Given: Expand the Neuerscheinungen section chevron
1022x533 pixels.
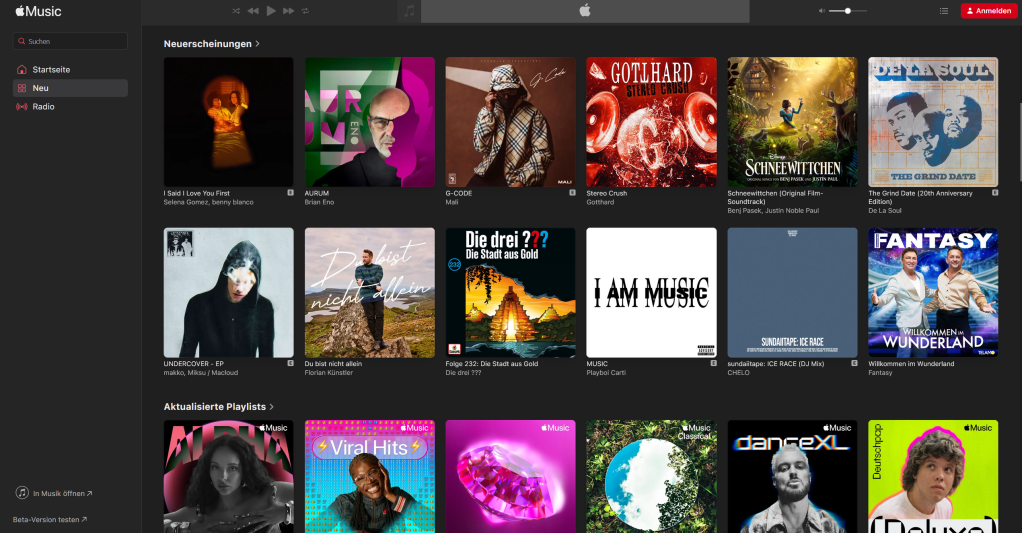Looking at the screenshot, I should coord(257,44).
